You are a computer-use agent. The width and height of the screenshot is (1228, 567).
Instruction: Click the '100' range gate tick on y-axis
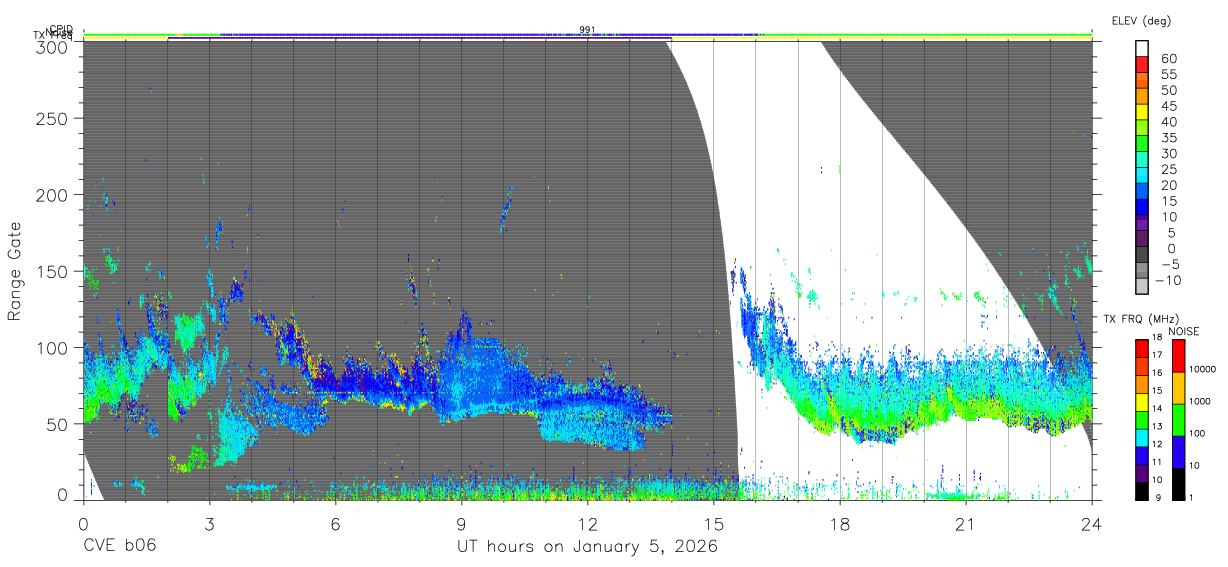53,347
